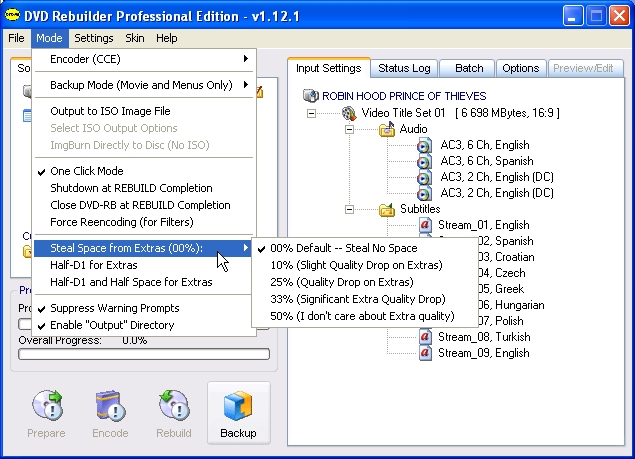Click the Overall Progress bar
Viewport: 635px width, 459px height.
click(x=144, y=354)
